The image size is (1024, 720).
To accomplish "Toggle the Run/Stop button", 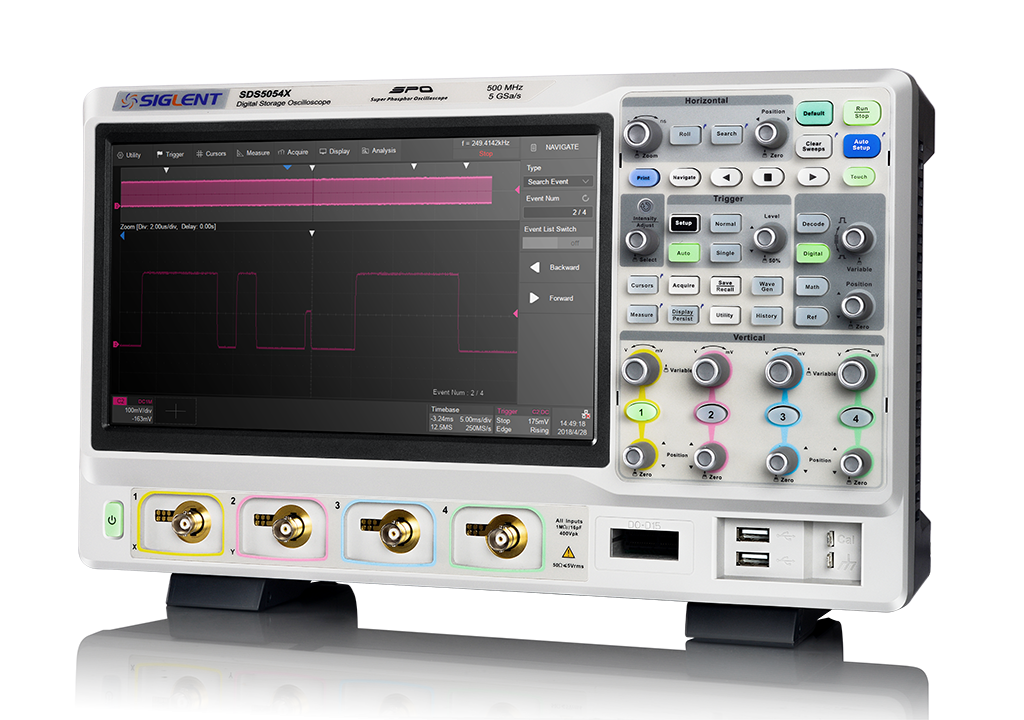I will [862, 113].
